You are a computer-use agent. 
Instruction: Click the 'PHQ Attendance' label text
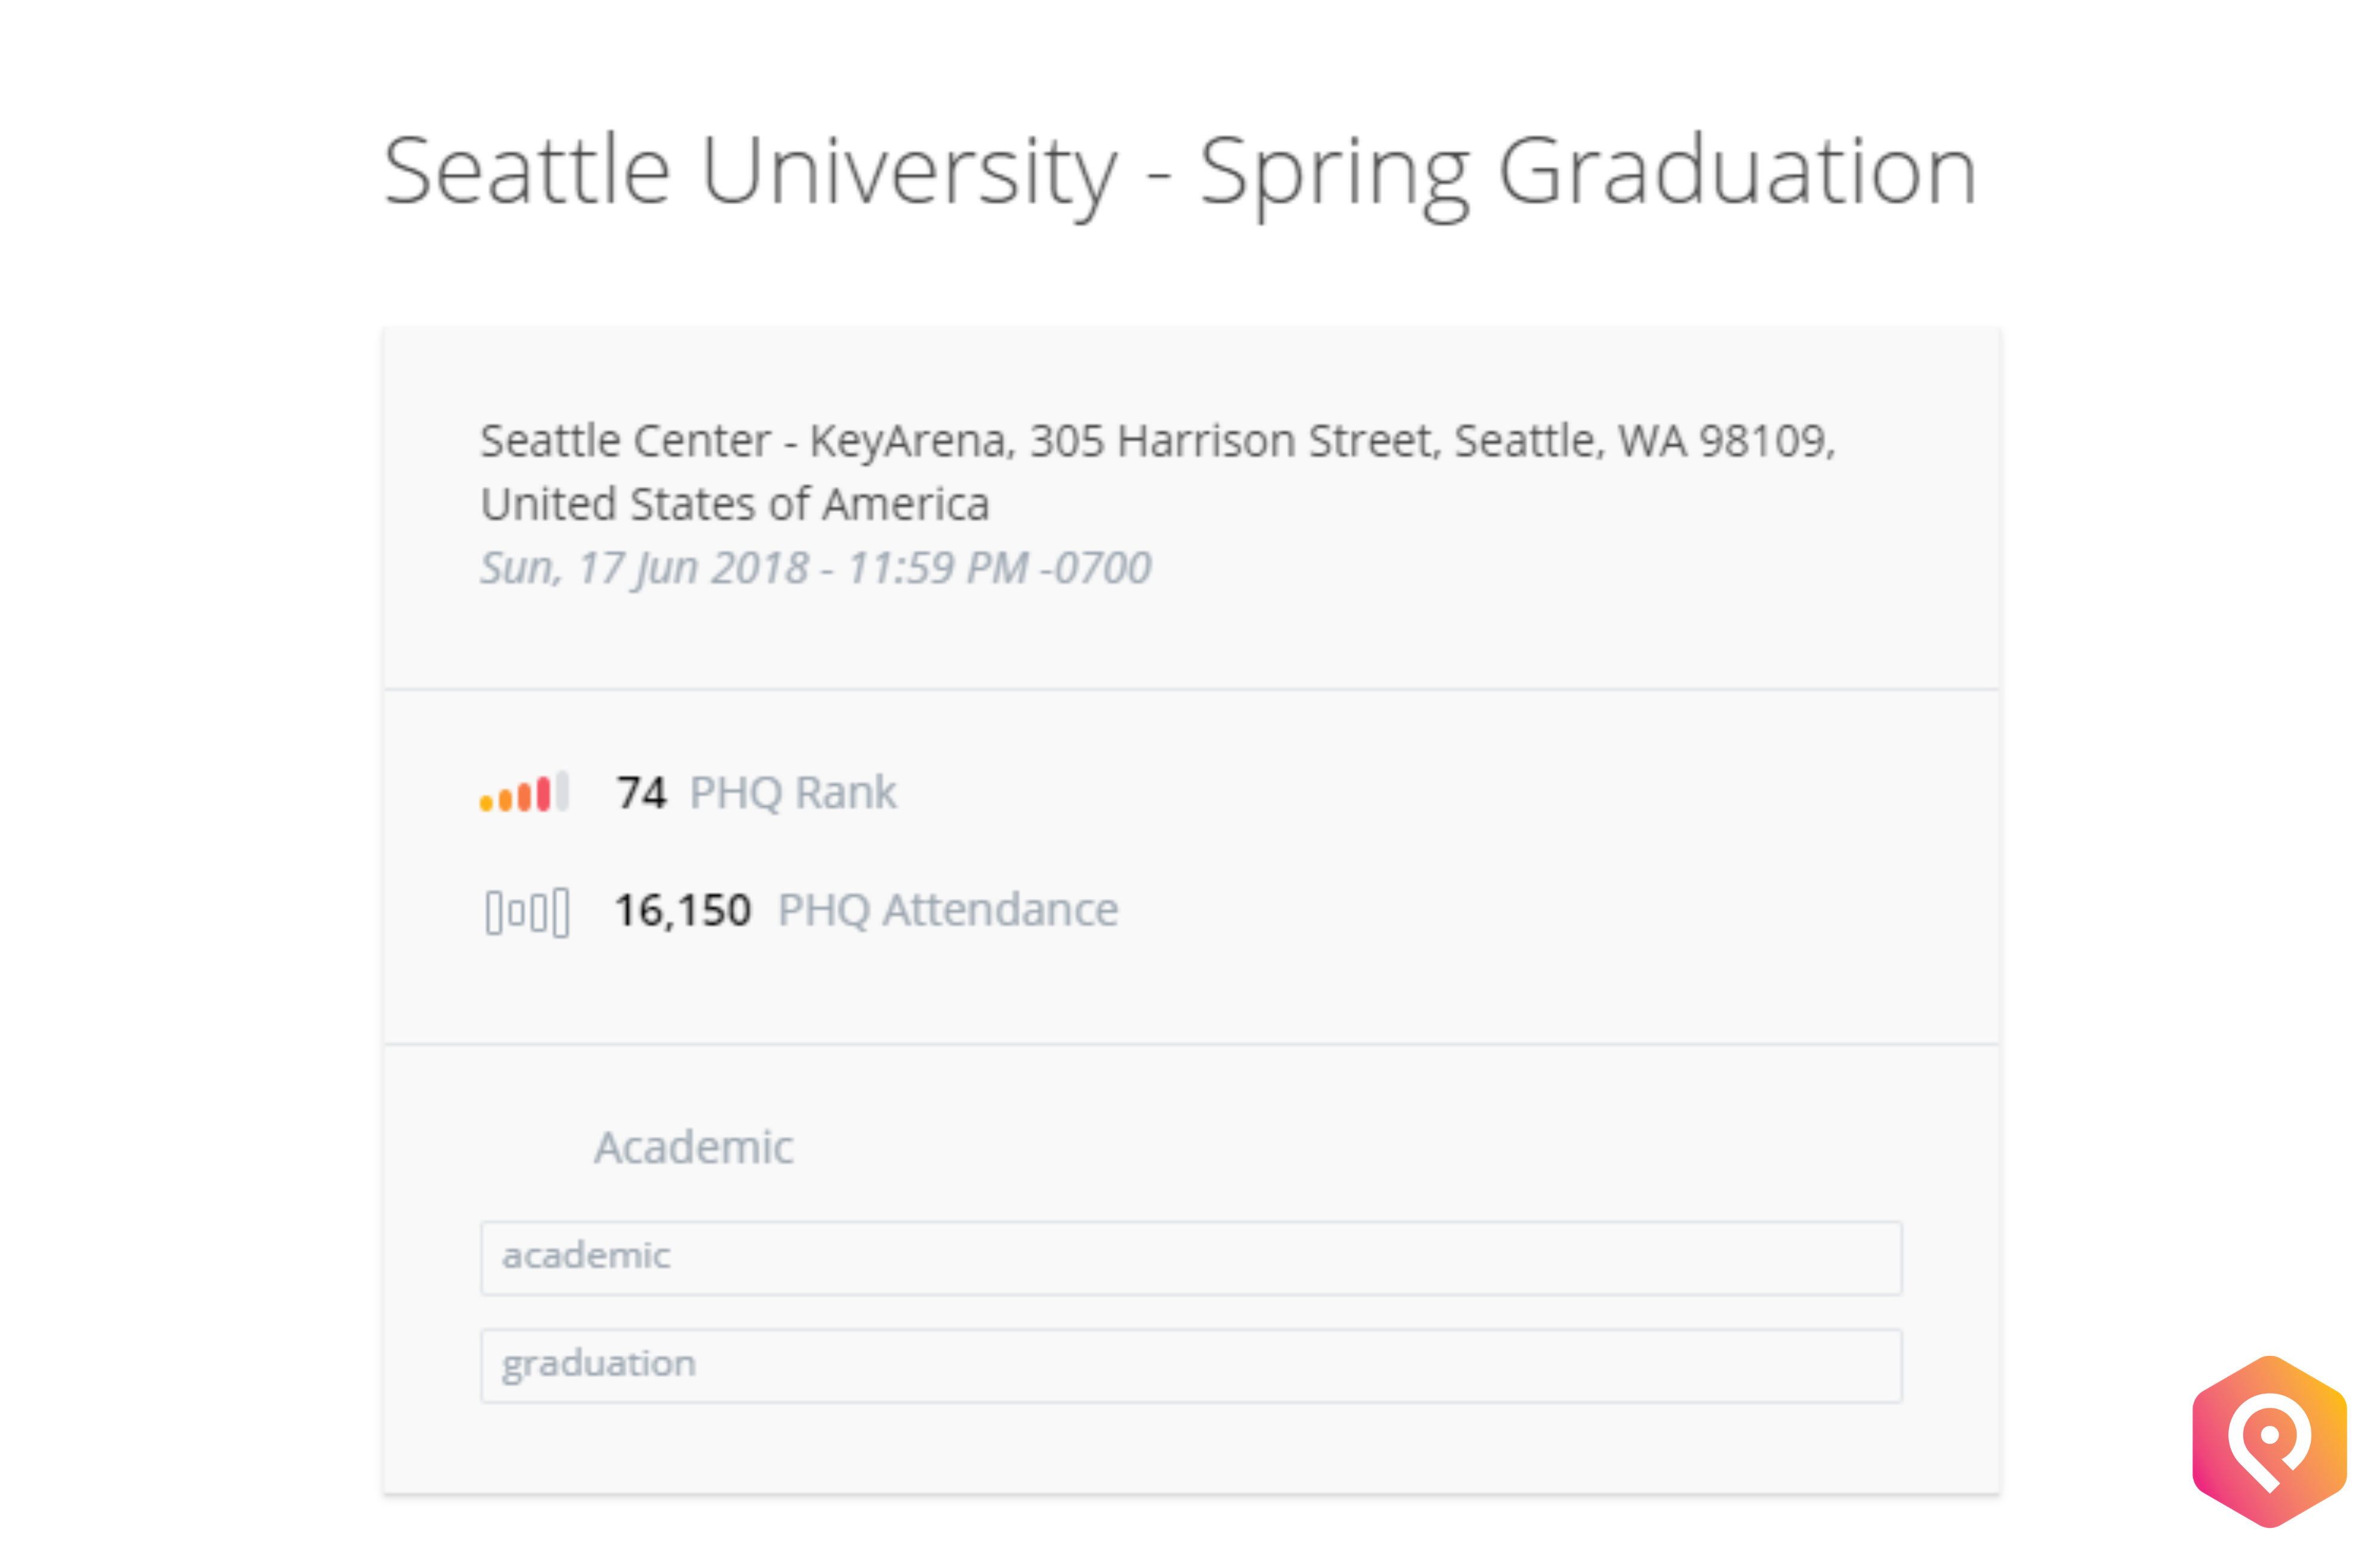947,910
